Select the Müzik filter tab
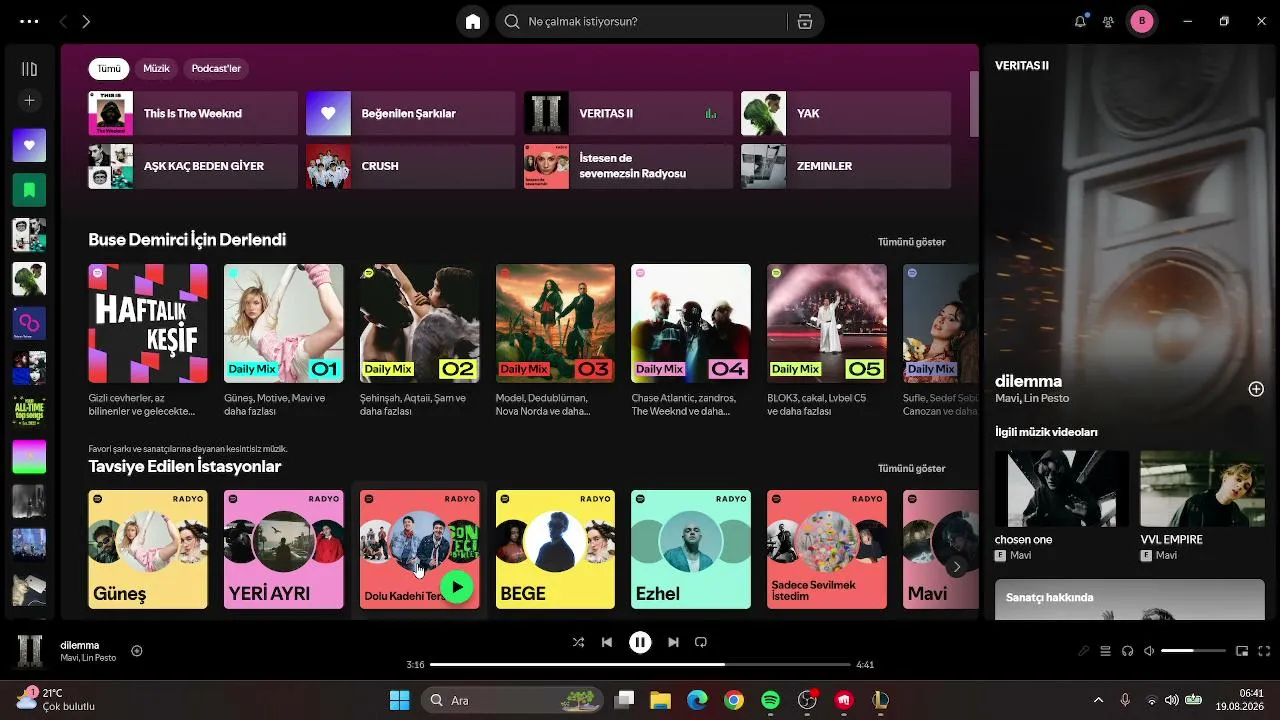Viewport: 1280px width, 720px height. tap(156, 69)
